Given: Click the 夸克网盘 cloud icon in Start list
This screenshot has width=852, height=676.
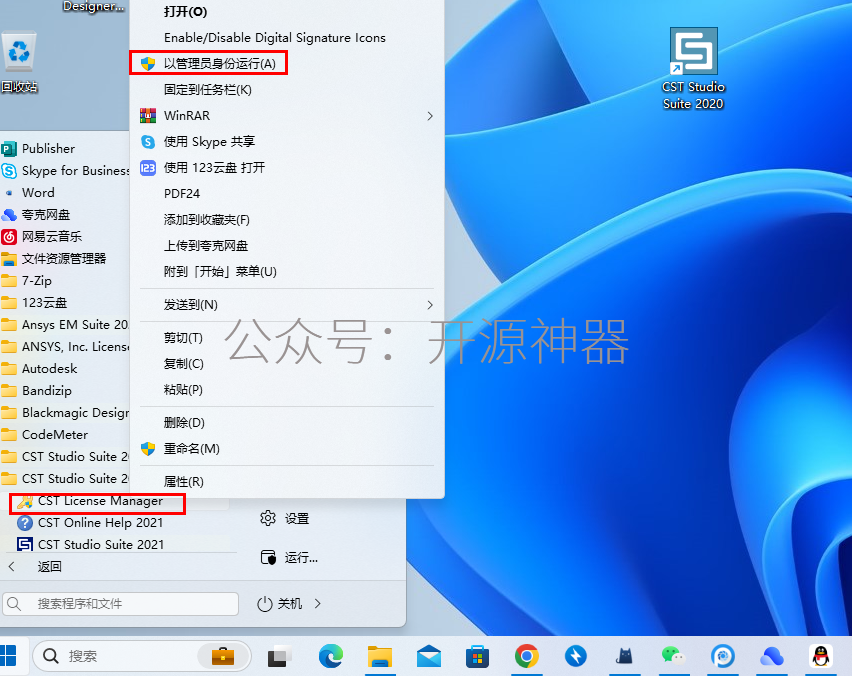Looking at the screenshot, I should point(9,215).
